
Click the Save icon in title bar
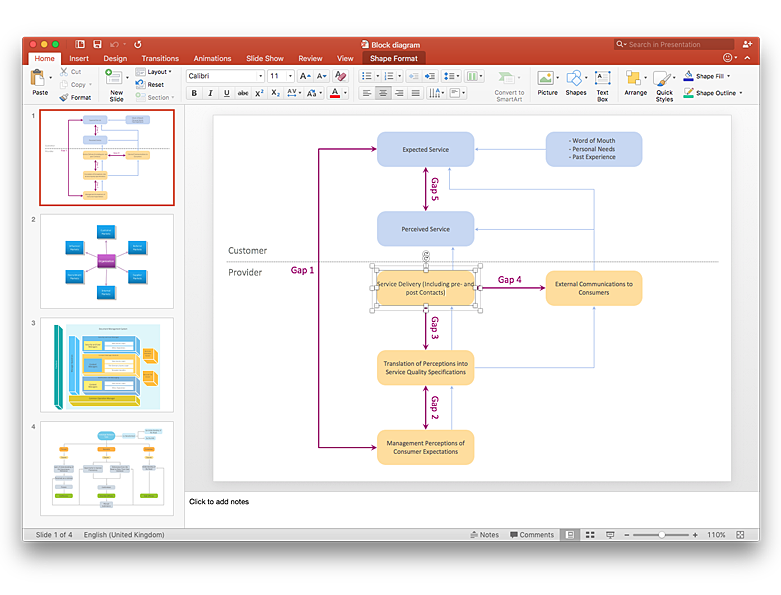[97, 44]
